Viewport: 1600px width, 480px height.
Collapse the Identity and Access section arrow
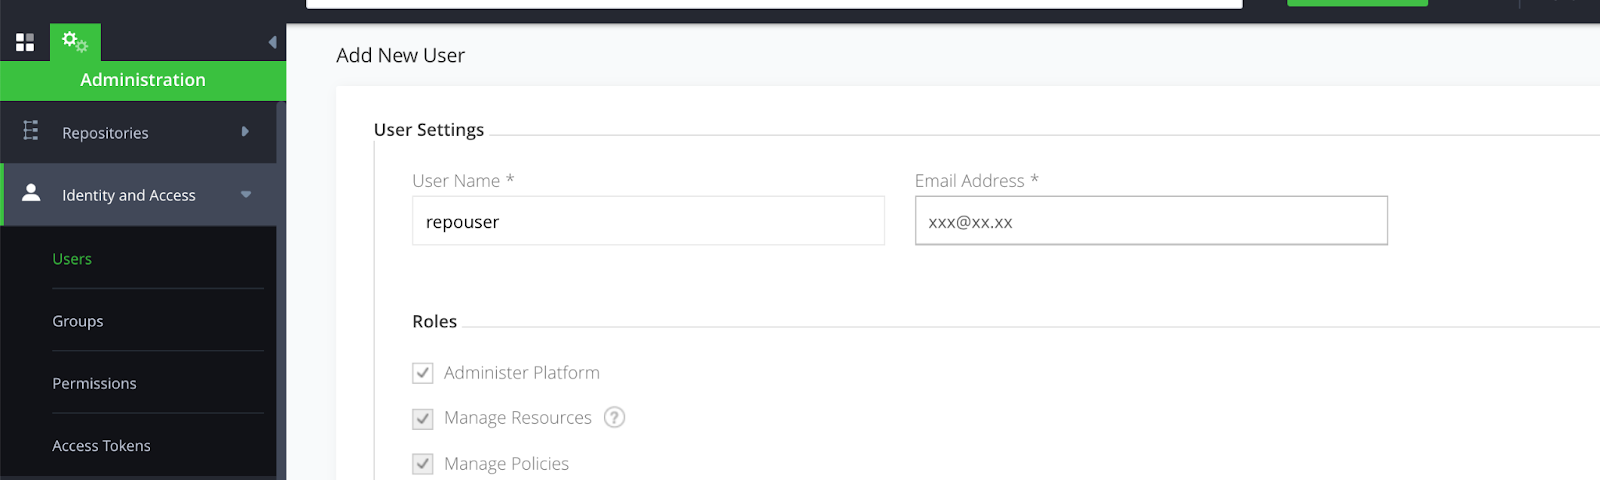[246, 194]
